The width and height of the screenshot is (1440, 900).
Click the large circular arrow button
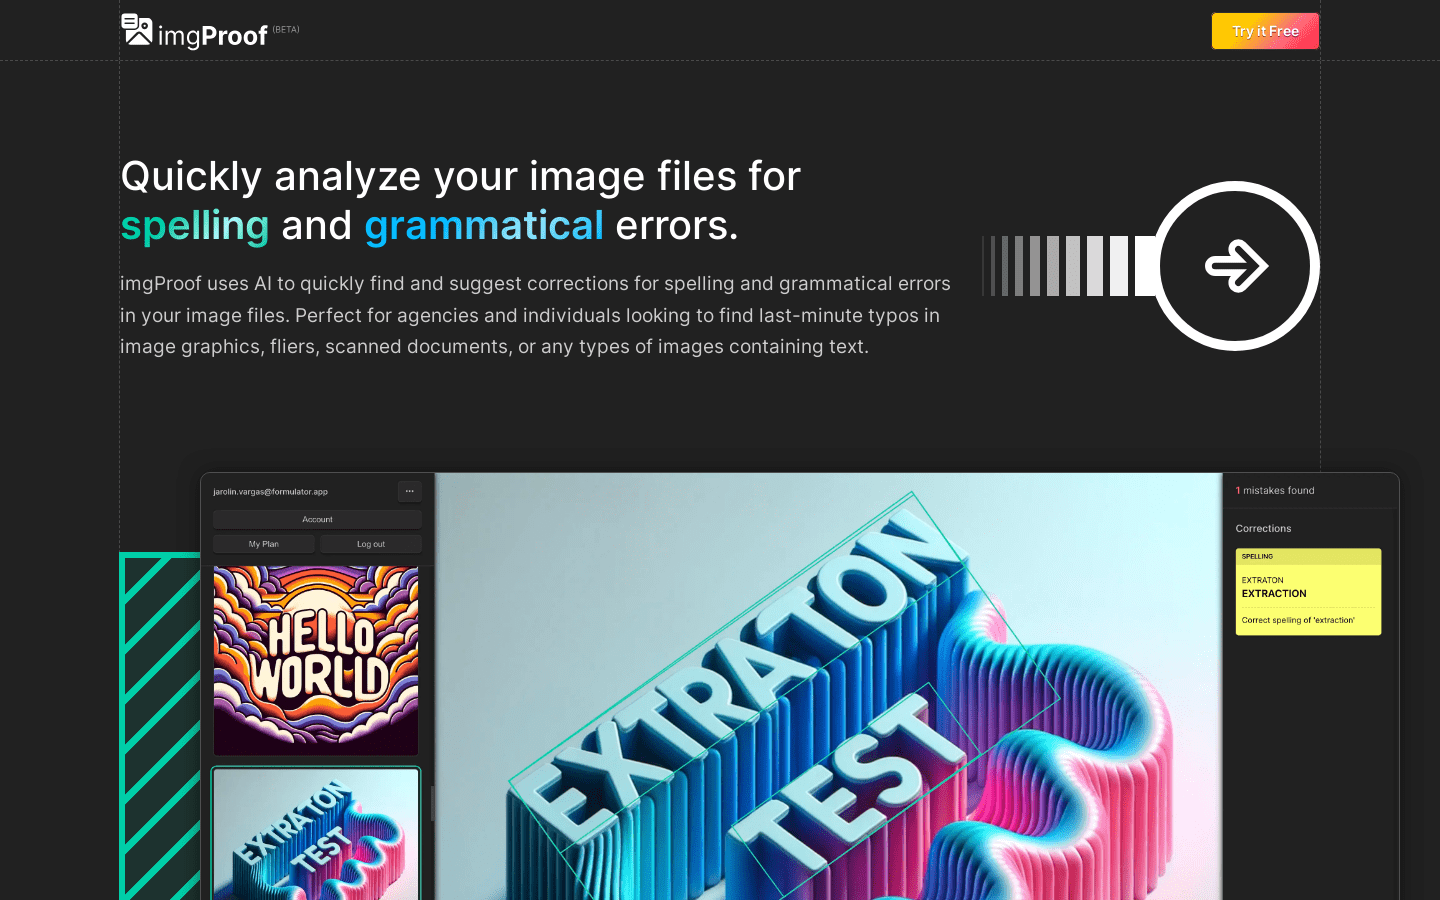click(1236, 266)
